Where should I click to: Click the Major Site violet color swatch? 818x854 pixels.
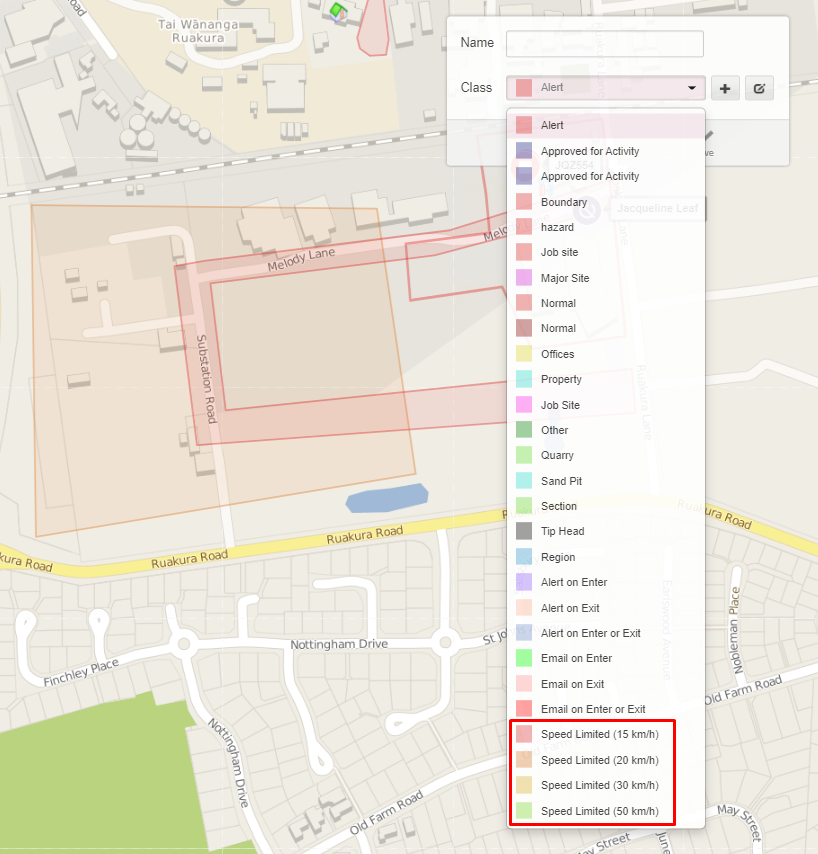click(524, 278)
